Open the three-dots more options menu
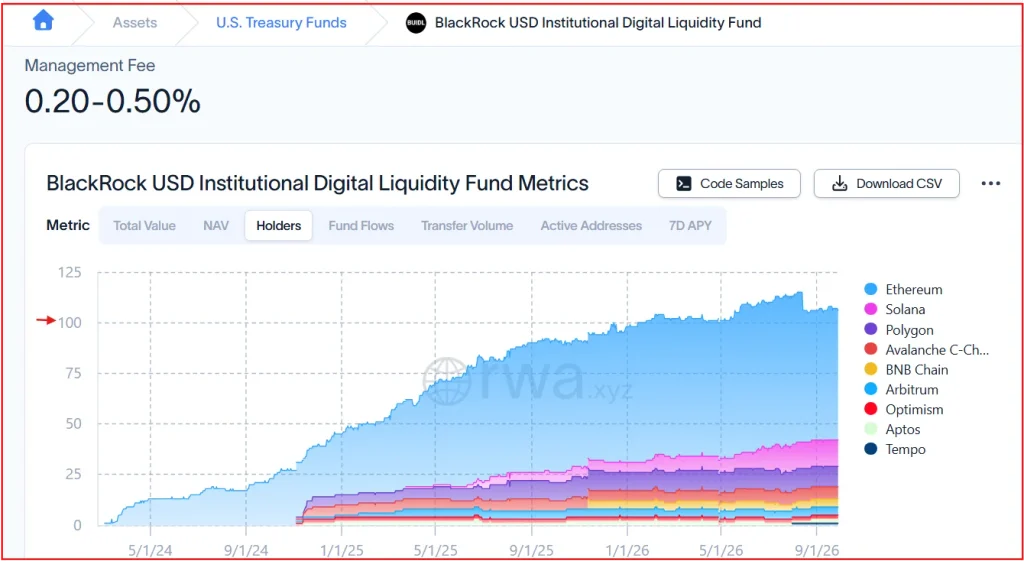Viewport: 1024px width, 561px height. click(991, 184)
